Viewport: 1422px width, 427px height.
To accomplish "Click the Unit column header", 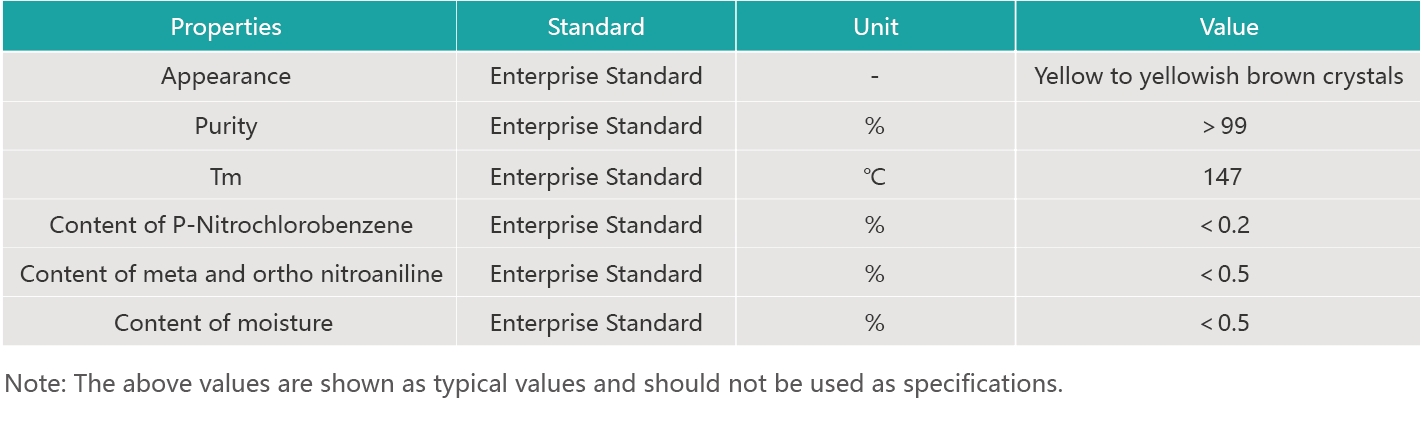I will pos(875,27).
